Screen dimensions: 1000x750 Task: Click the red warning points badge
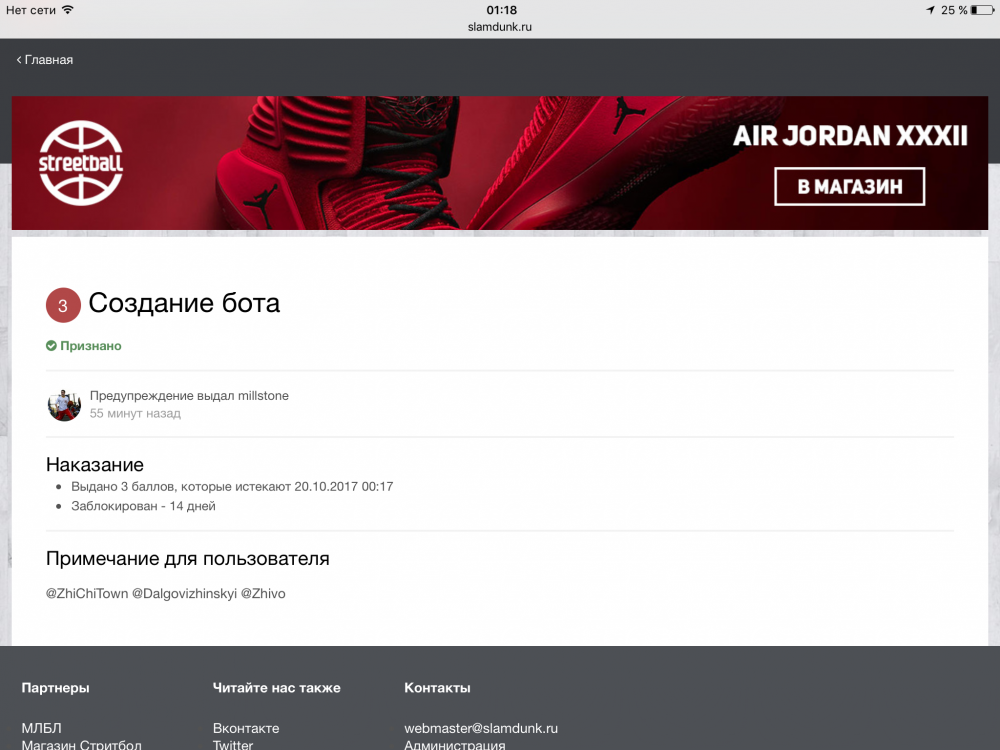pyautogui.click(x=63, y=306)
